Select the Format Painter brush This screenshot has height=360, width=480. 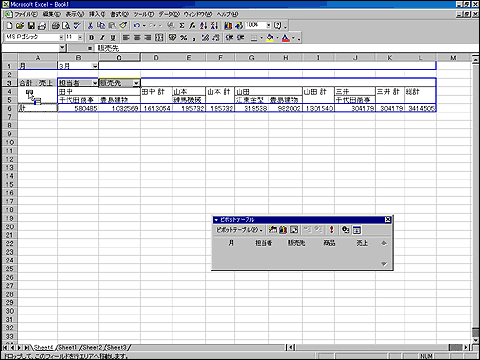[123, 26]
